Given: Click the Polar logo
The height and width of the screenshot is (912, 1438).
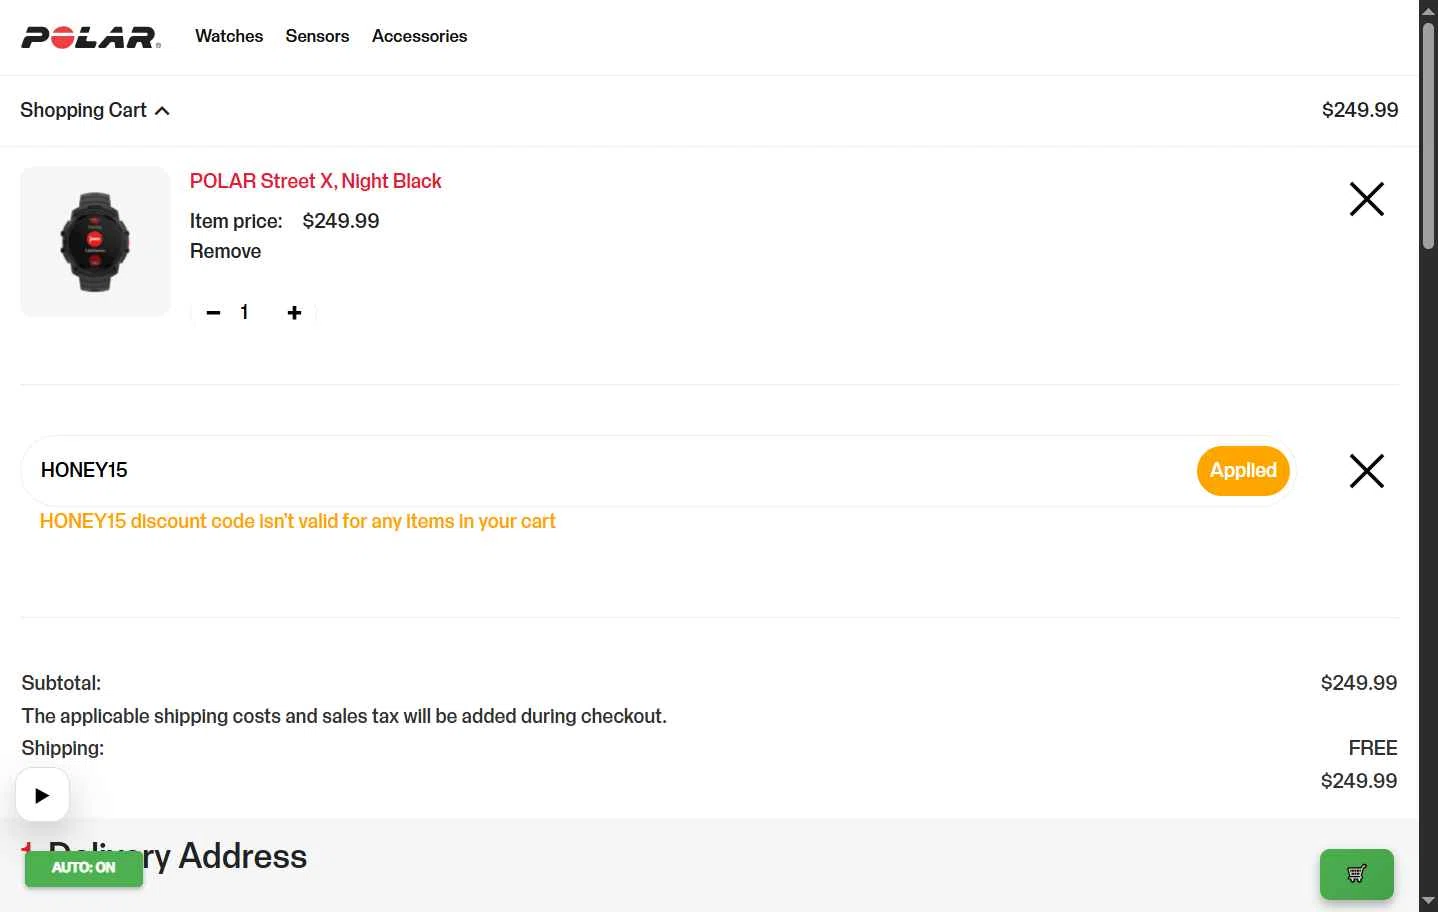Looking at the screenshot, I should [x=91, y=37].
